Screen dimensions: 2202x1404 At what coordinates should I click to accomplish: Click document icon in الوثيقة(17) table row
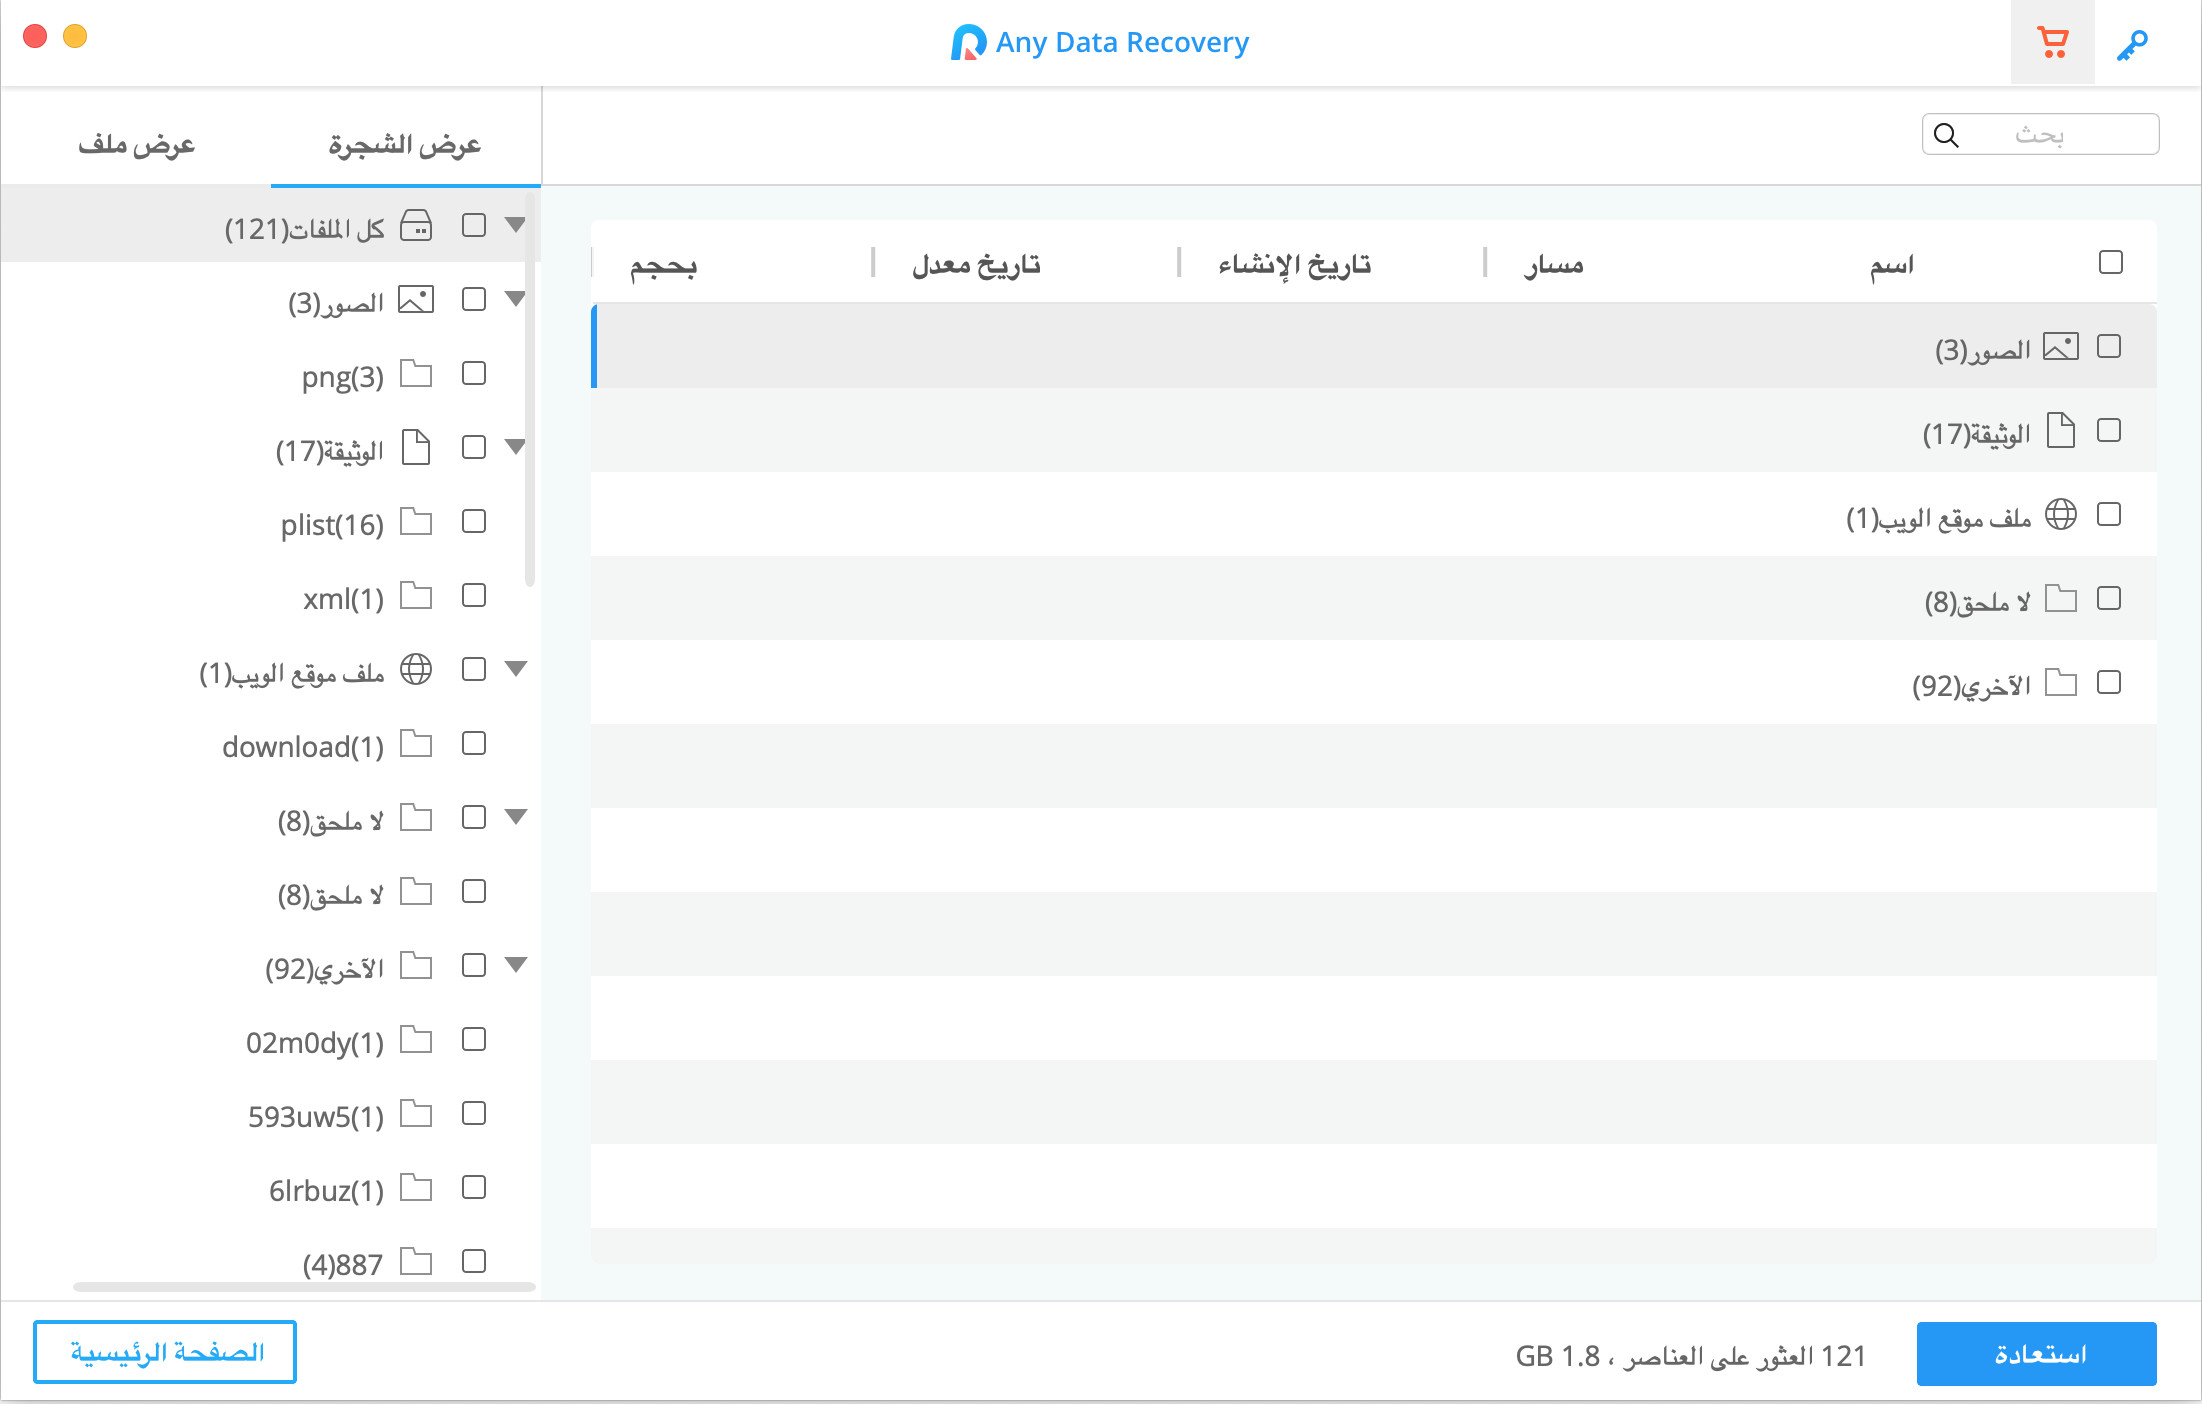click(2061, 430)
